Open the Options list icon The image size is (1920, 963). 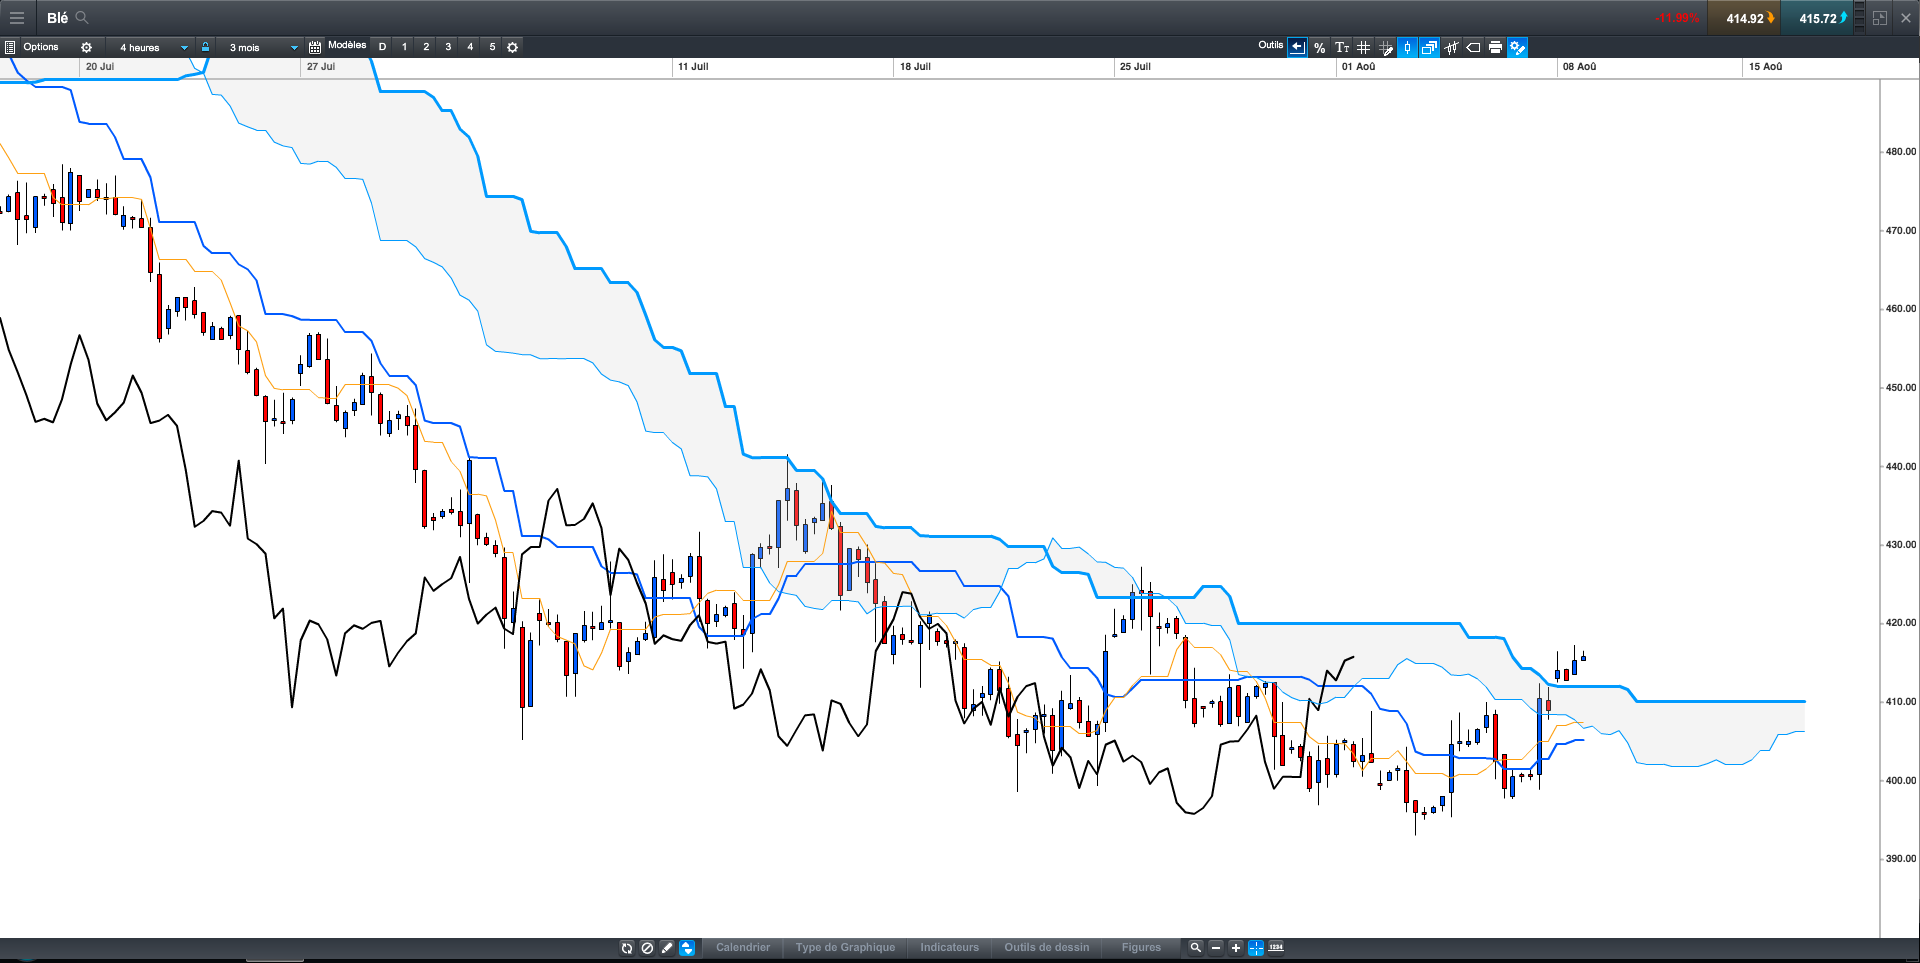point(10,47)
